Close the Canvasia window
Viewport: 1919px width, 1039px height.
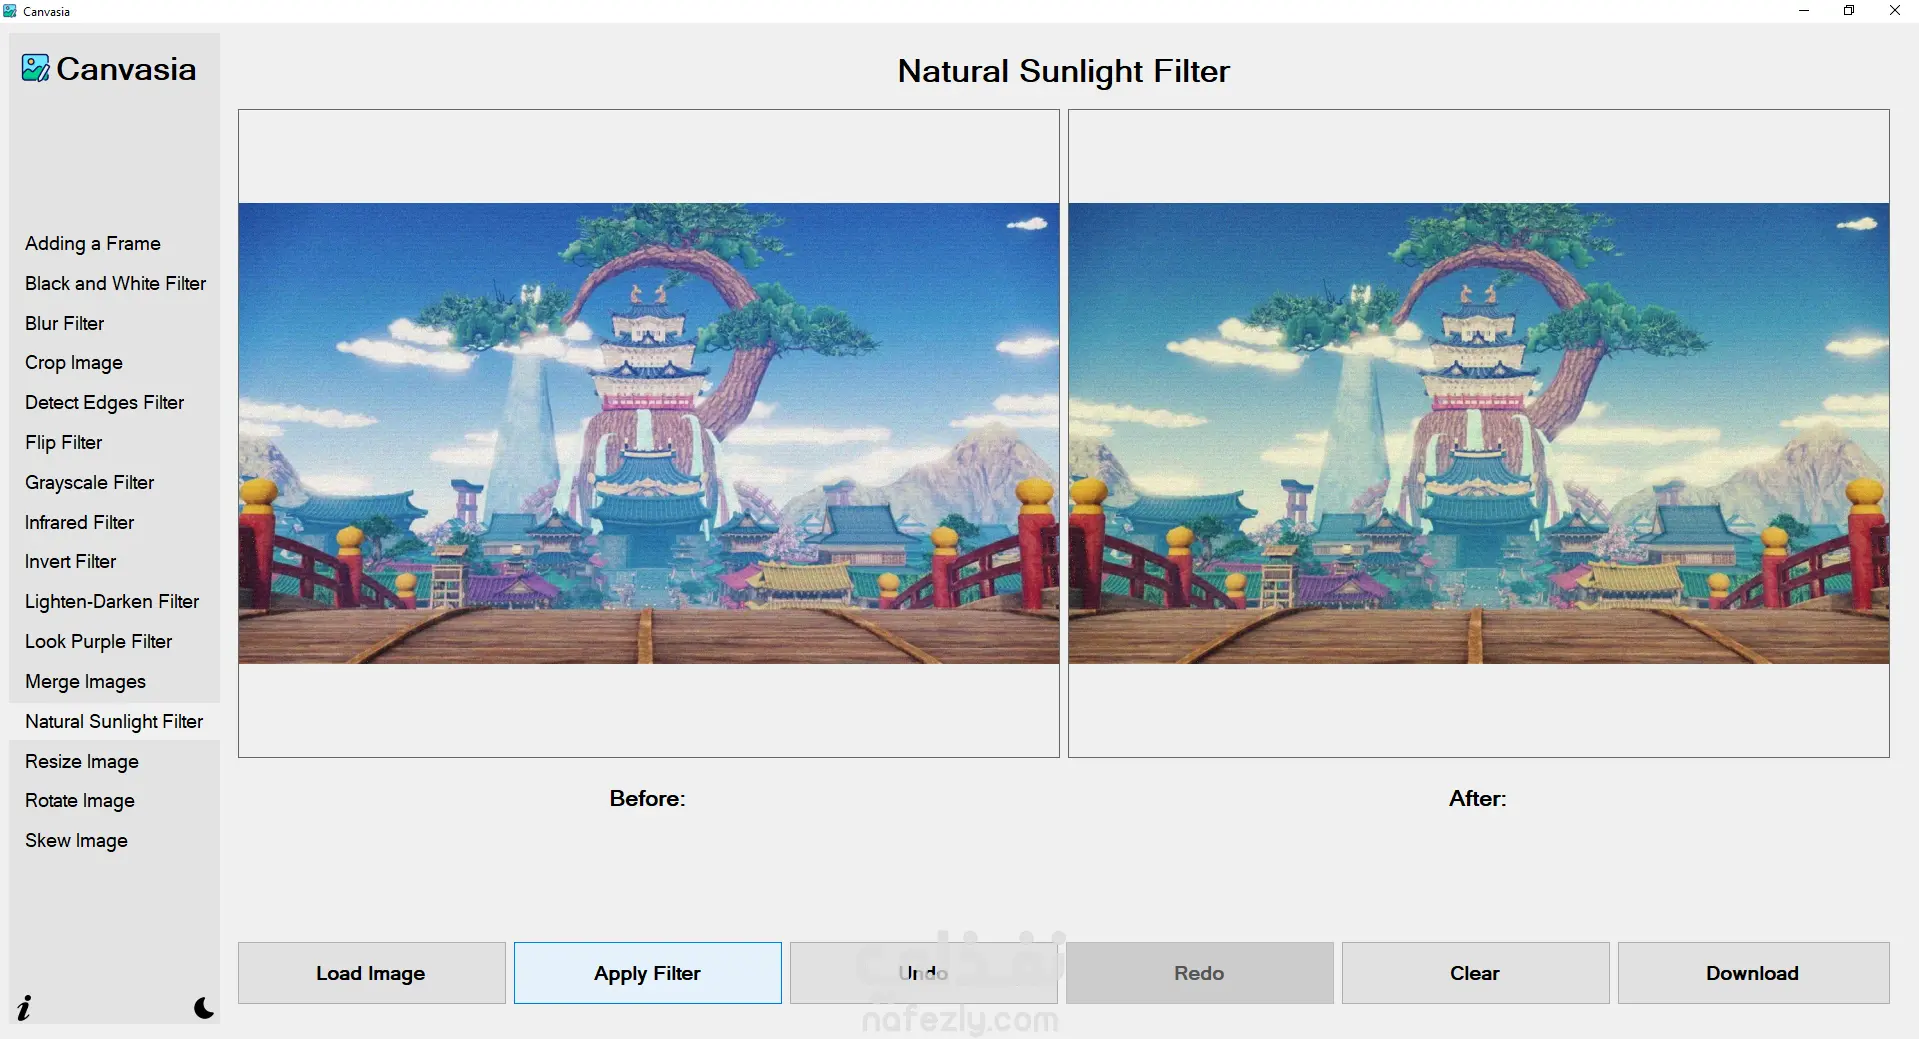tap(1895, 11)
